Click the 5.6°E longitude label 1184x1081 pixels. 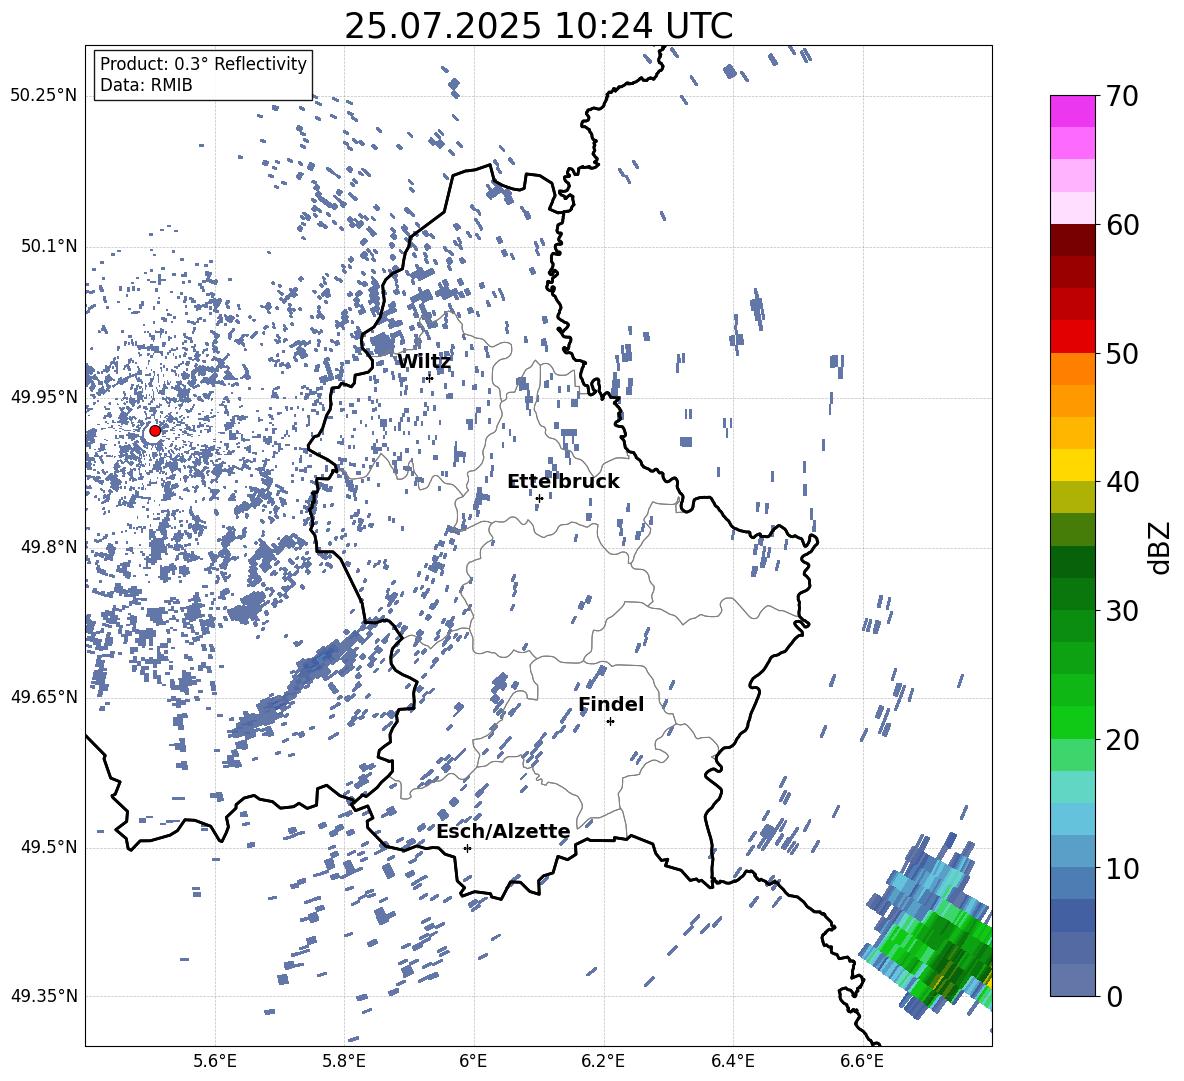click(215, 1061)
